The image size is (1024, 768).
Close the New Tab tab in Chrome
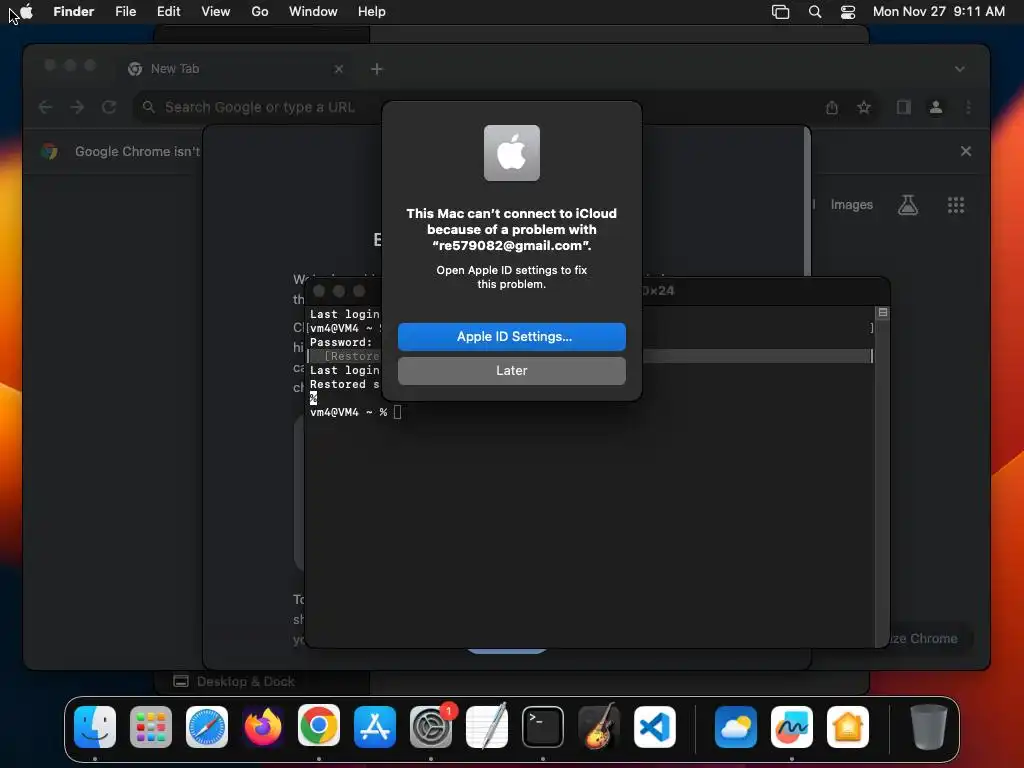(x=338, y=69)
